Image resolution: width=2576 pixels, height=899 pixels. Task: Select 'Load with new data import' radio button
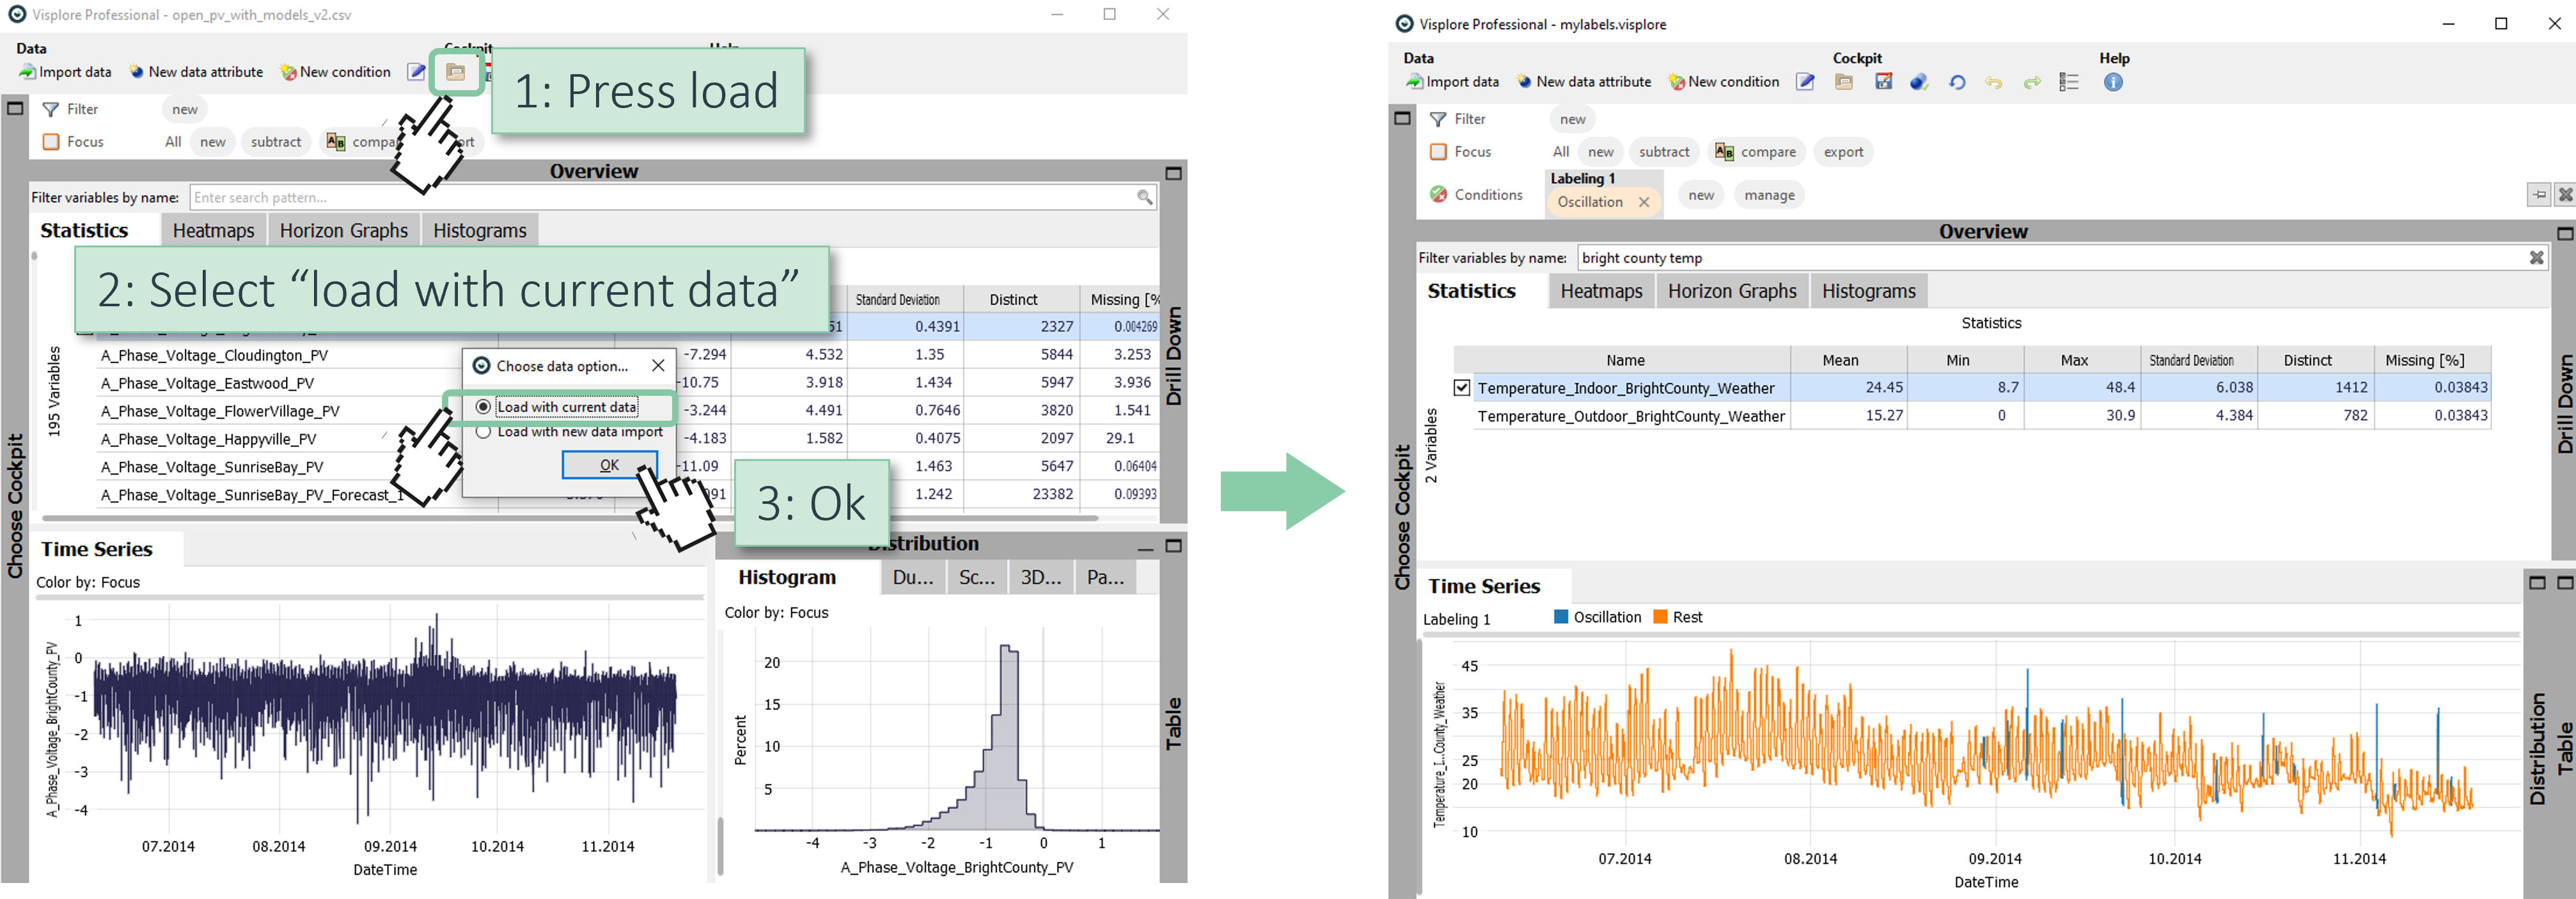[484, 432]
